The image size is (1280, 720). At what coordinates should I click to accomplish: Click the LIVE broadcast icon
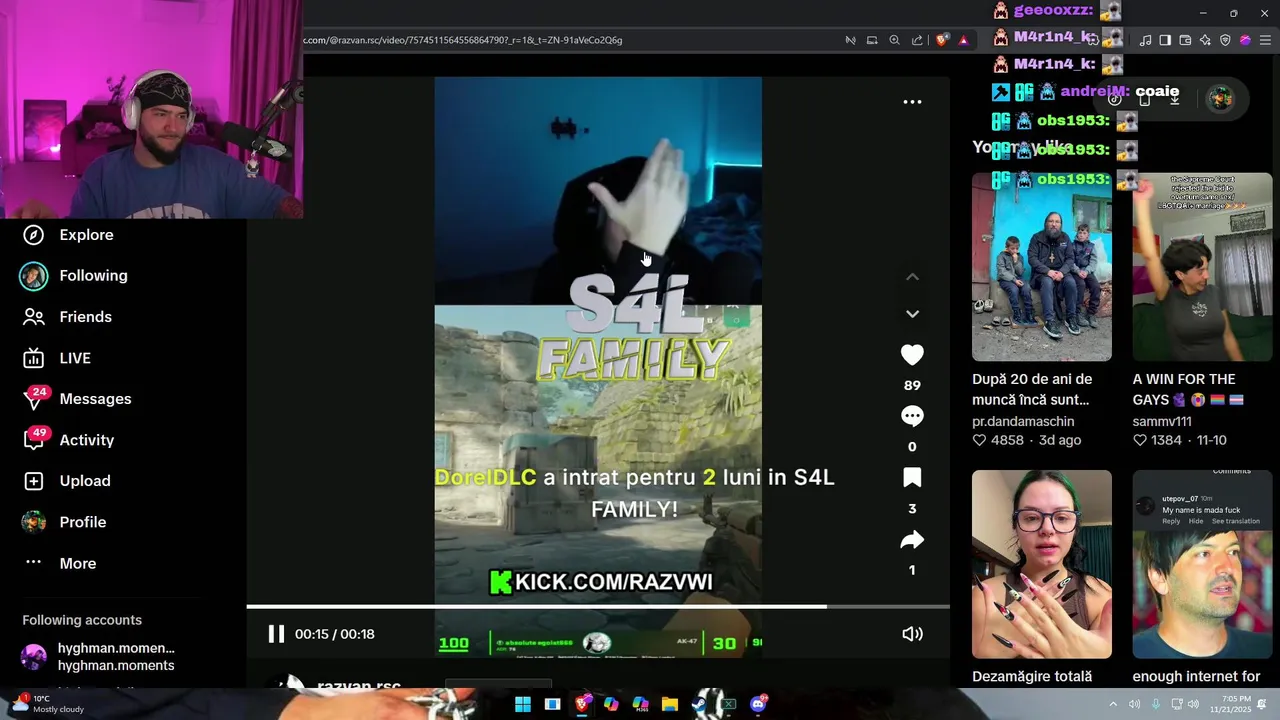[34, 358]
